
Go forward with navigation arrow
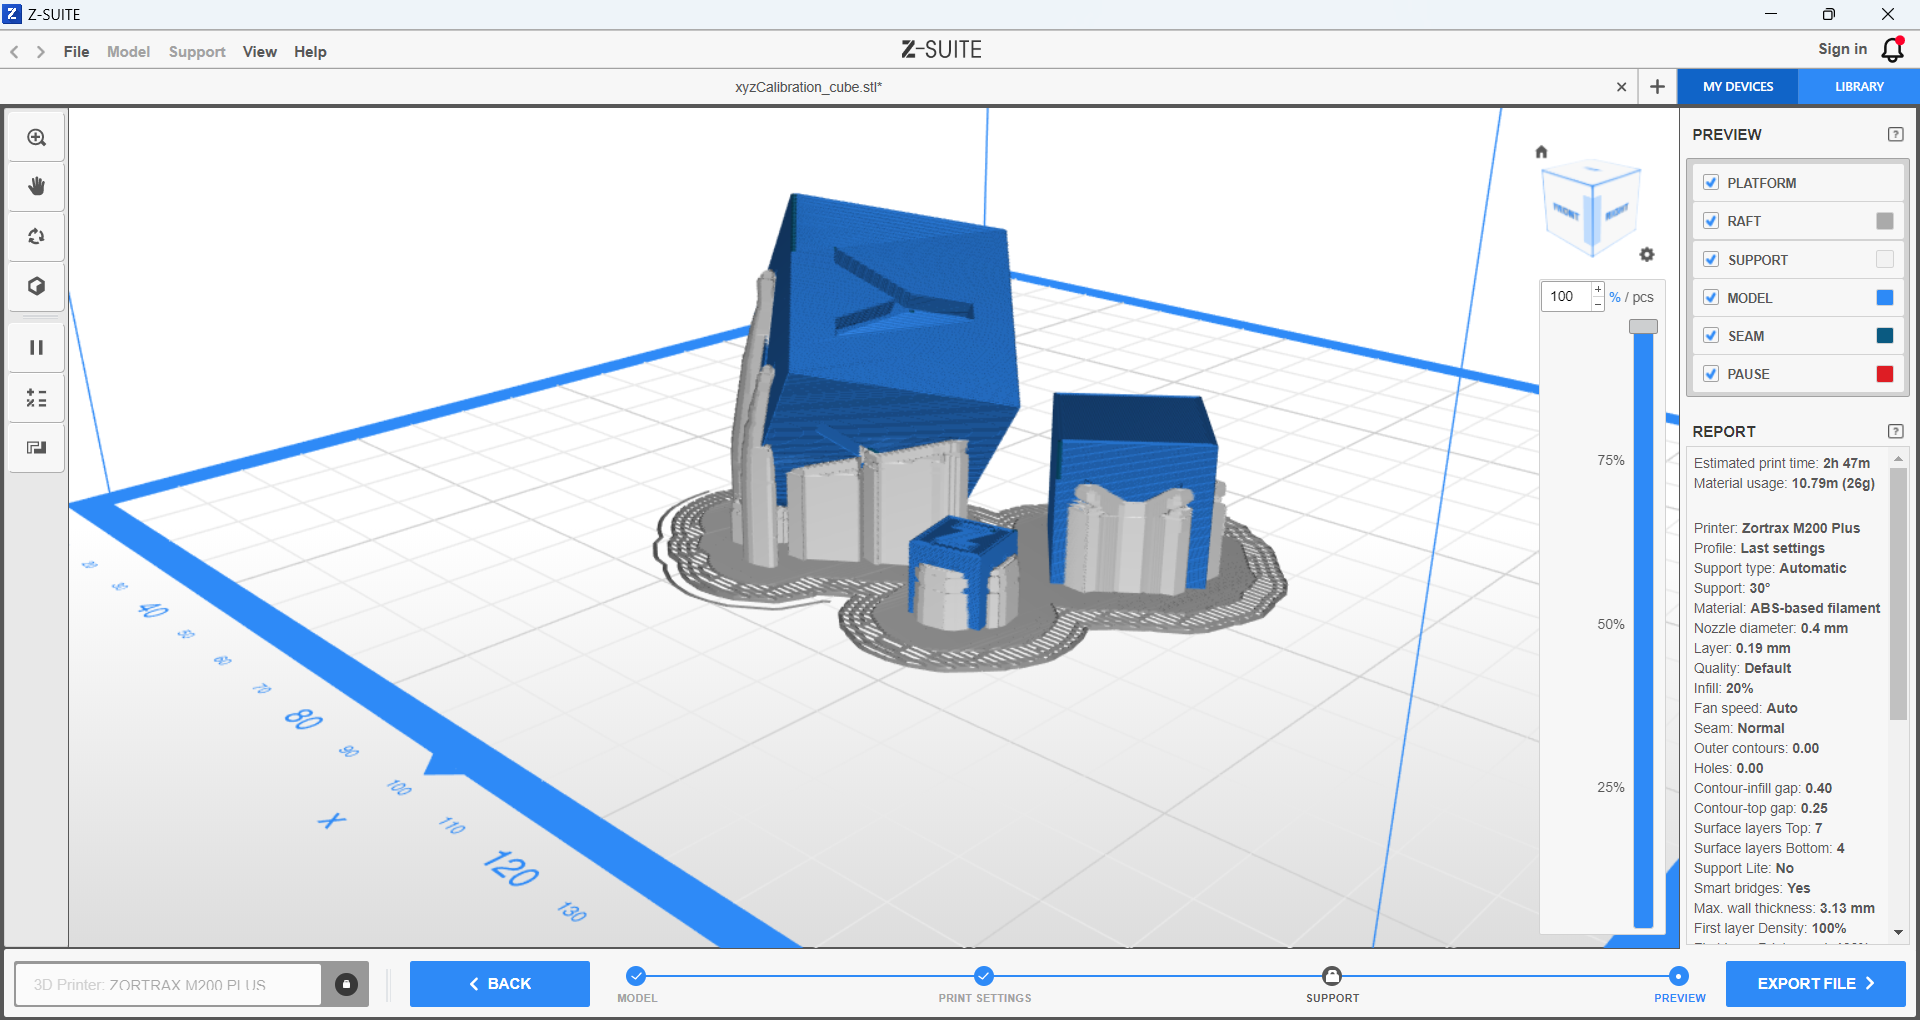[x=41, y=52]
